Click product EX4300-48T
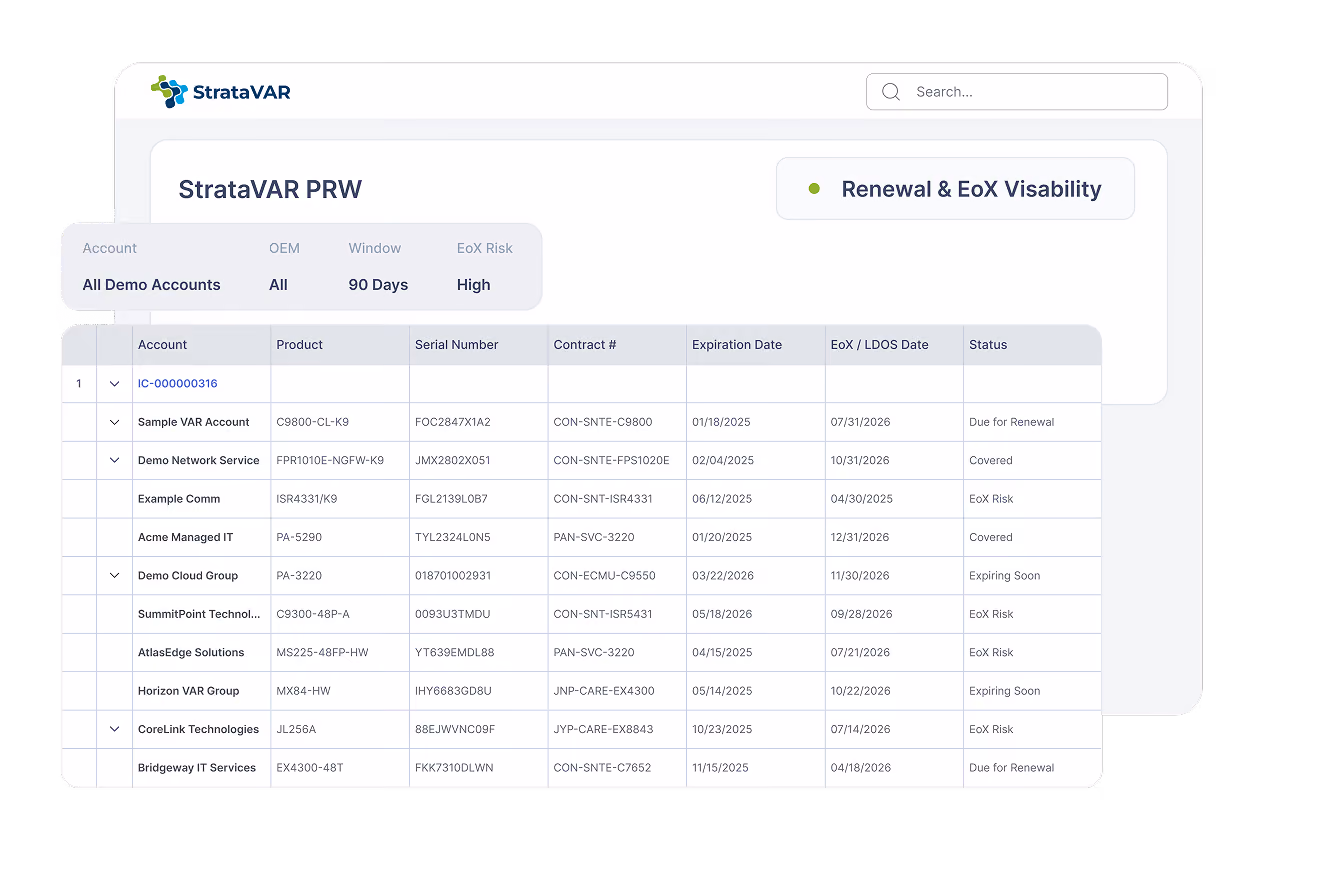The image size is (1317, 879). [309, 768]
